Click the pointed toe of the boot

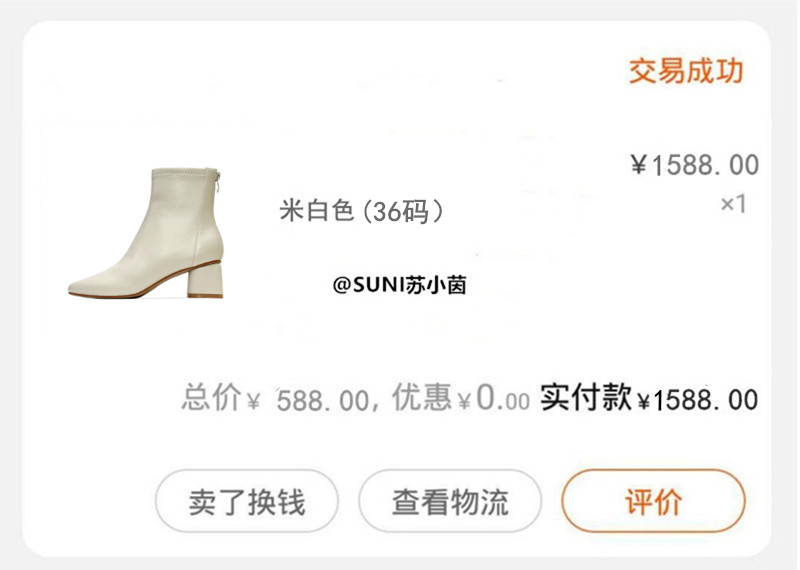pyautogui.click(x=81, y=287)
